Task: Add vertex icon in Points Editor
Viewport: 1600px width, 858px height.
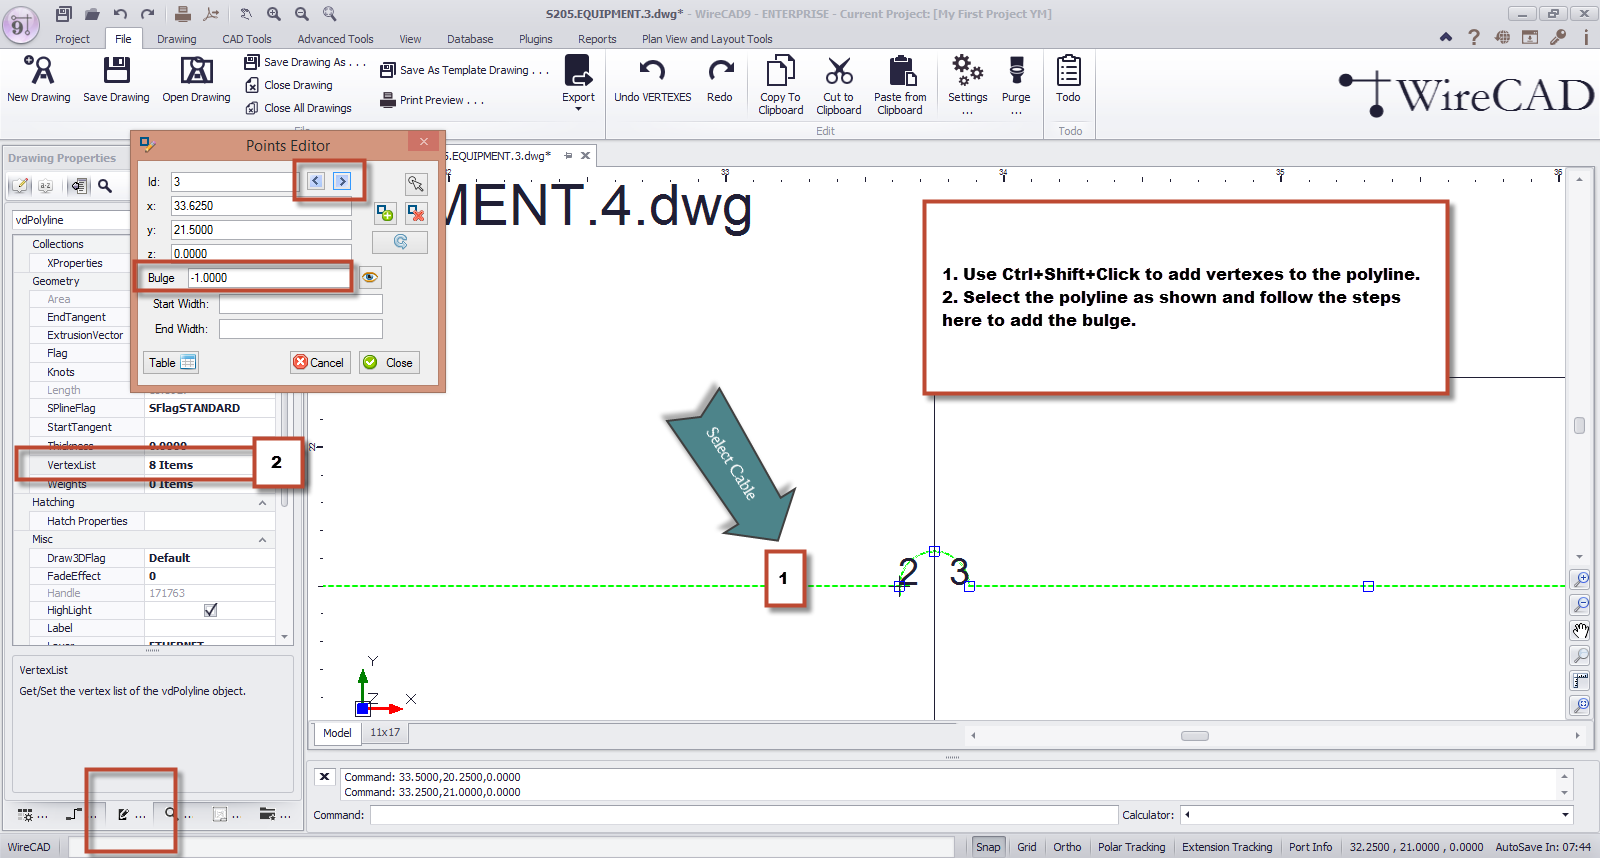Action: [x=386, y=213]
